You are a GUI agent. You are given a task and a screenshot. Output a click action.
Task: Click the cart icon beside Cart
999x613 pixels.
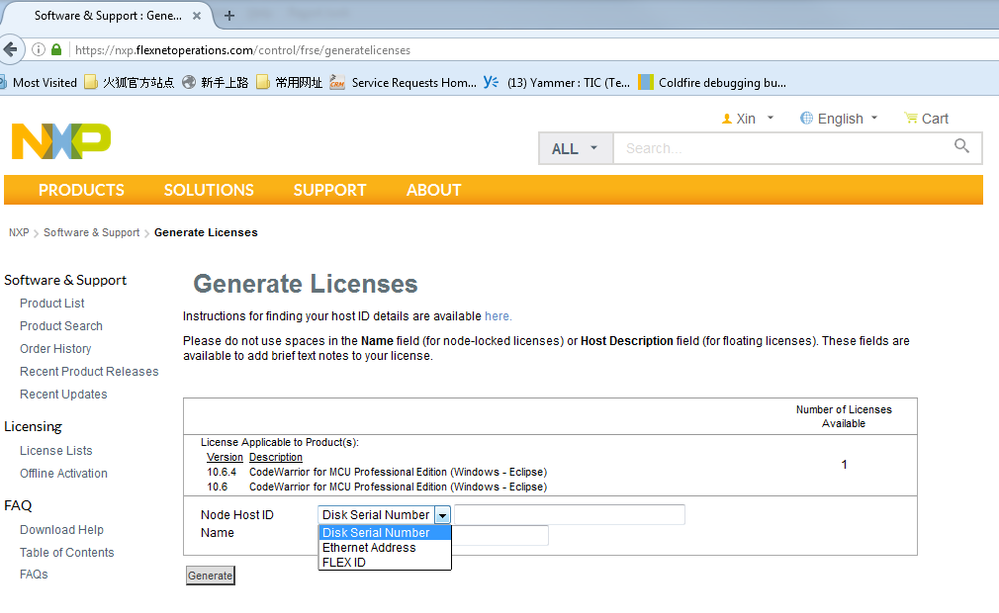tap(910, 118)
